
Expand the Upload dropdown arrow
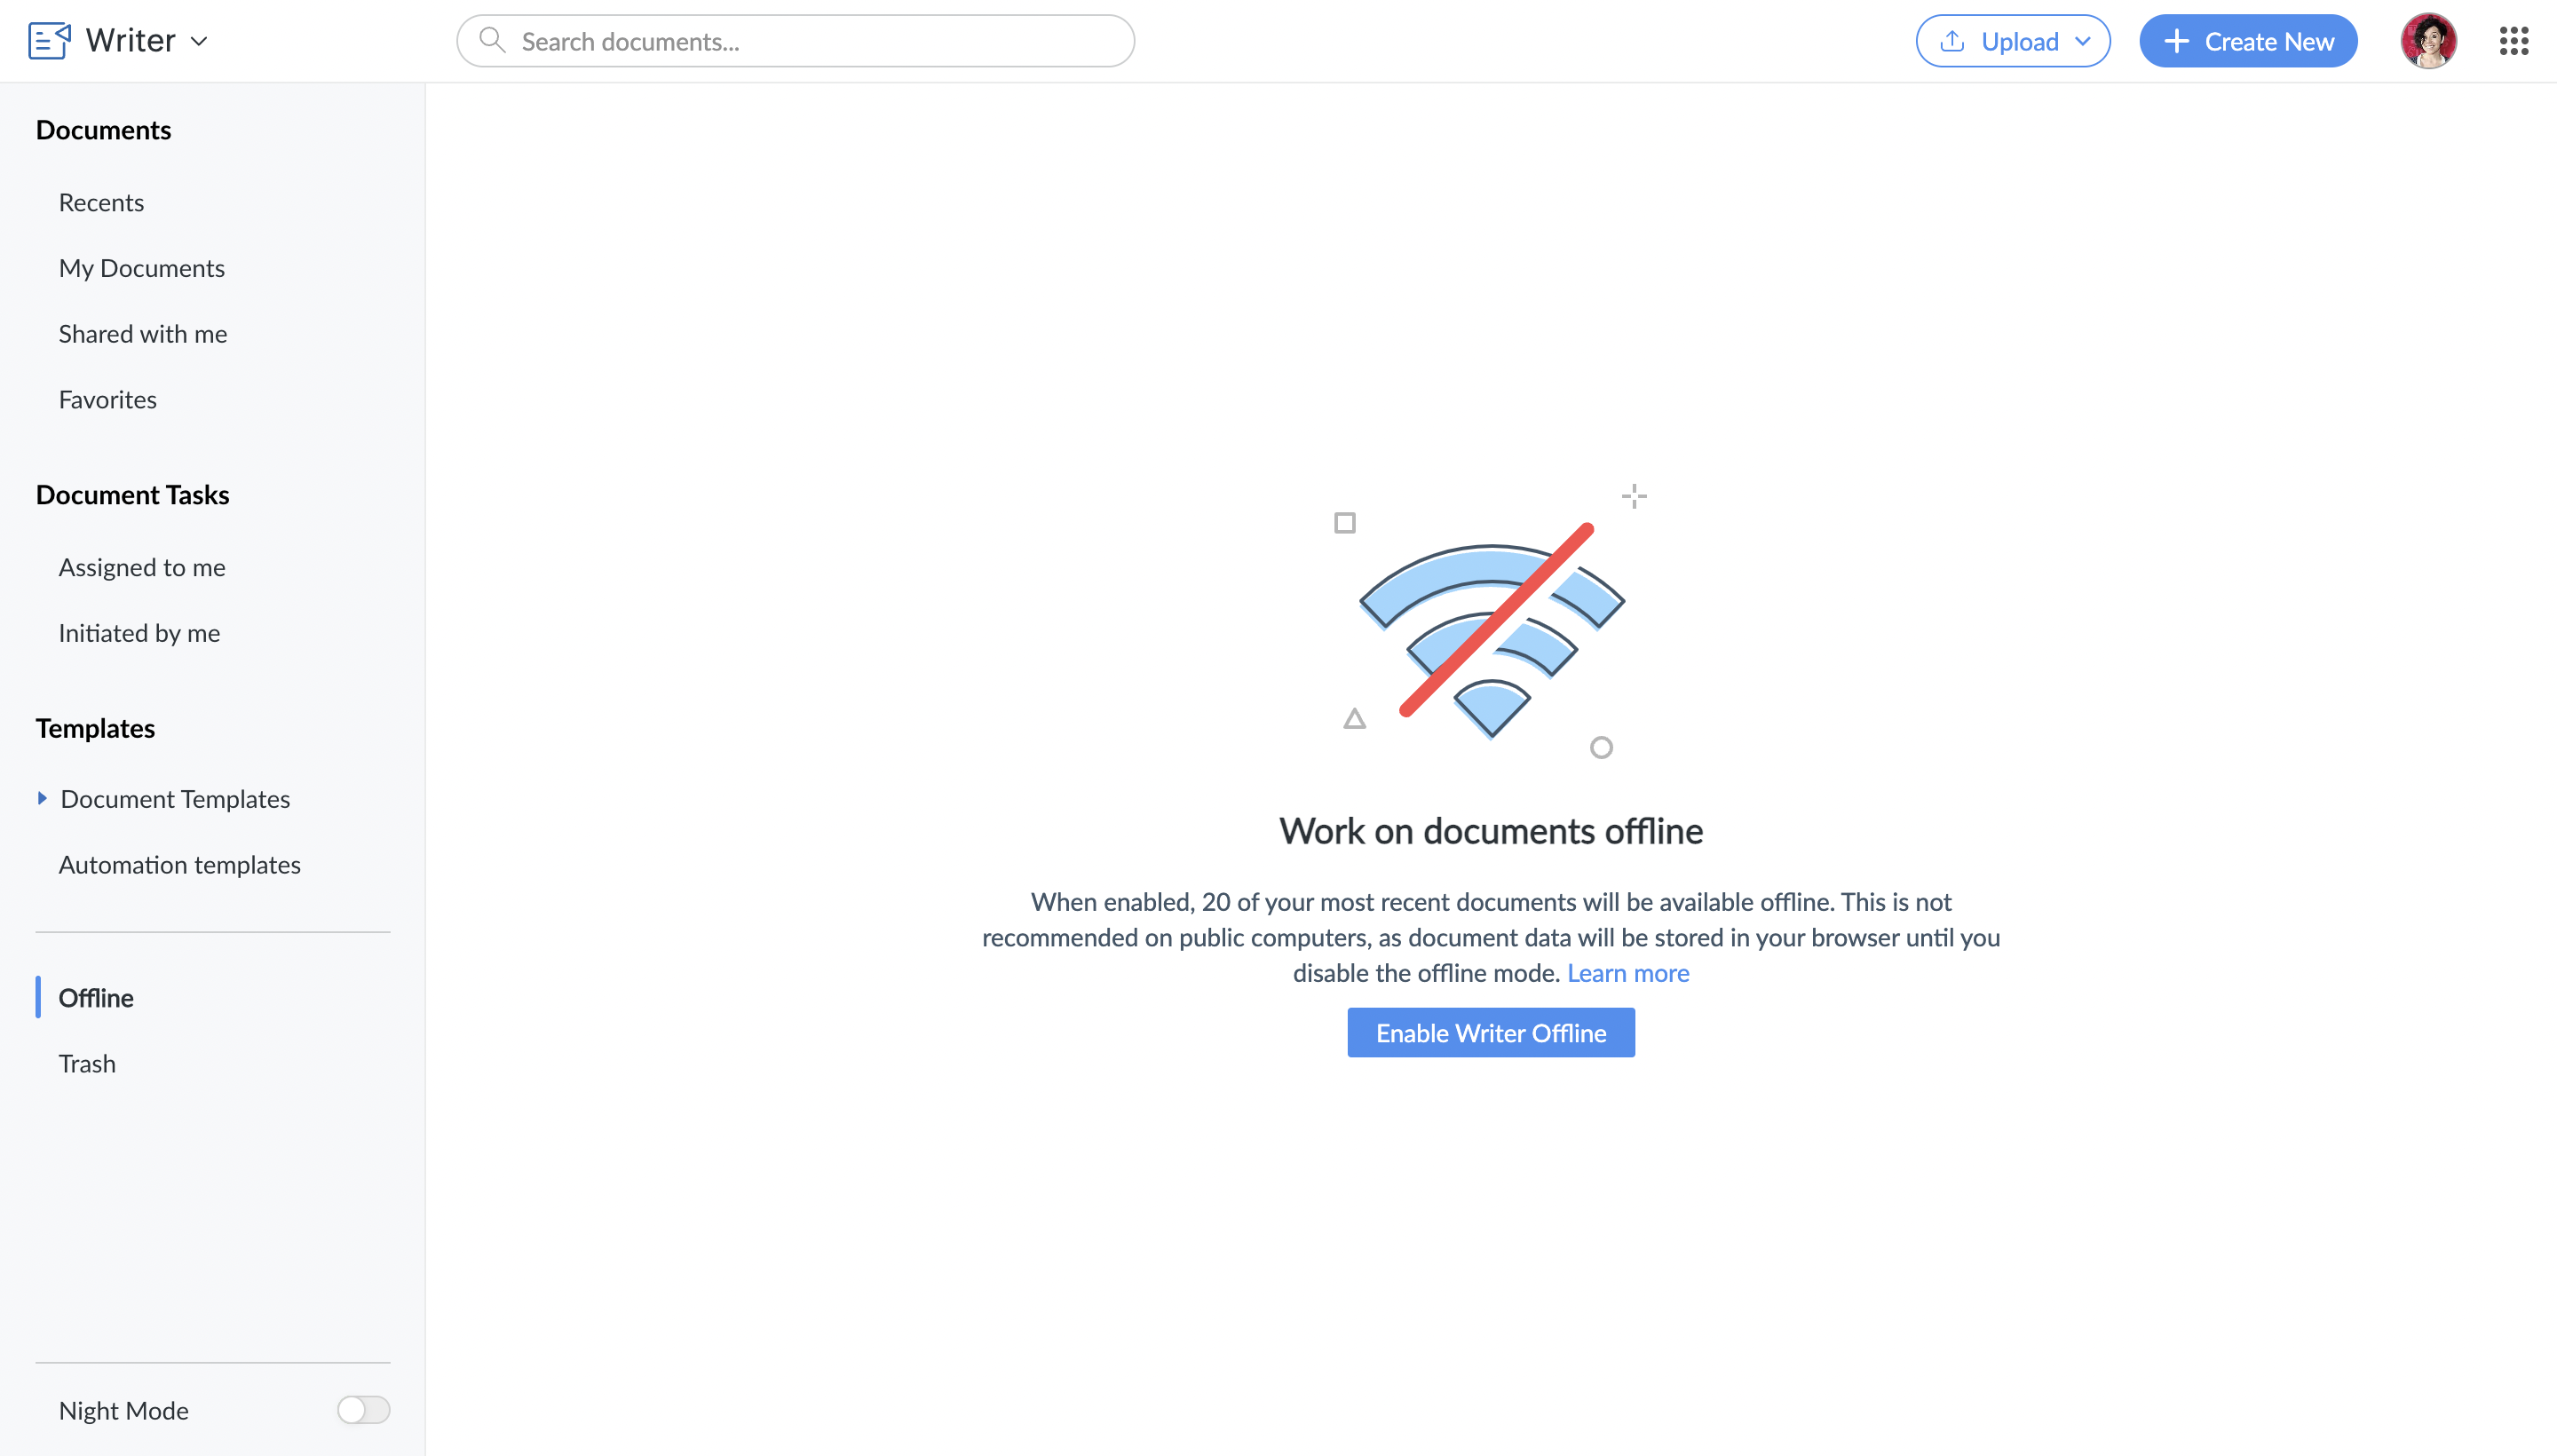[x=2083, y=41]
